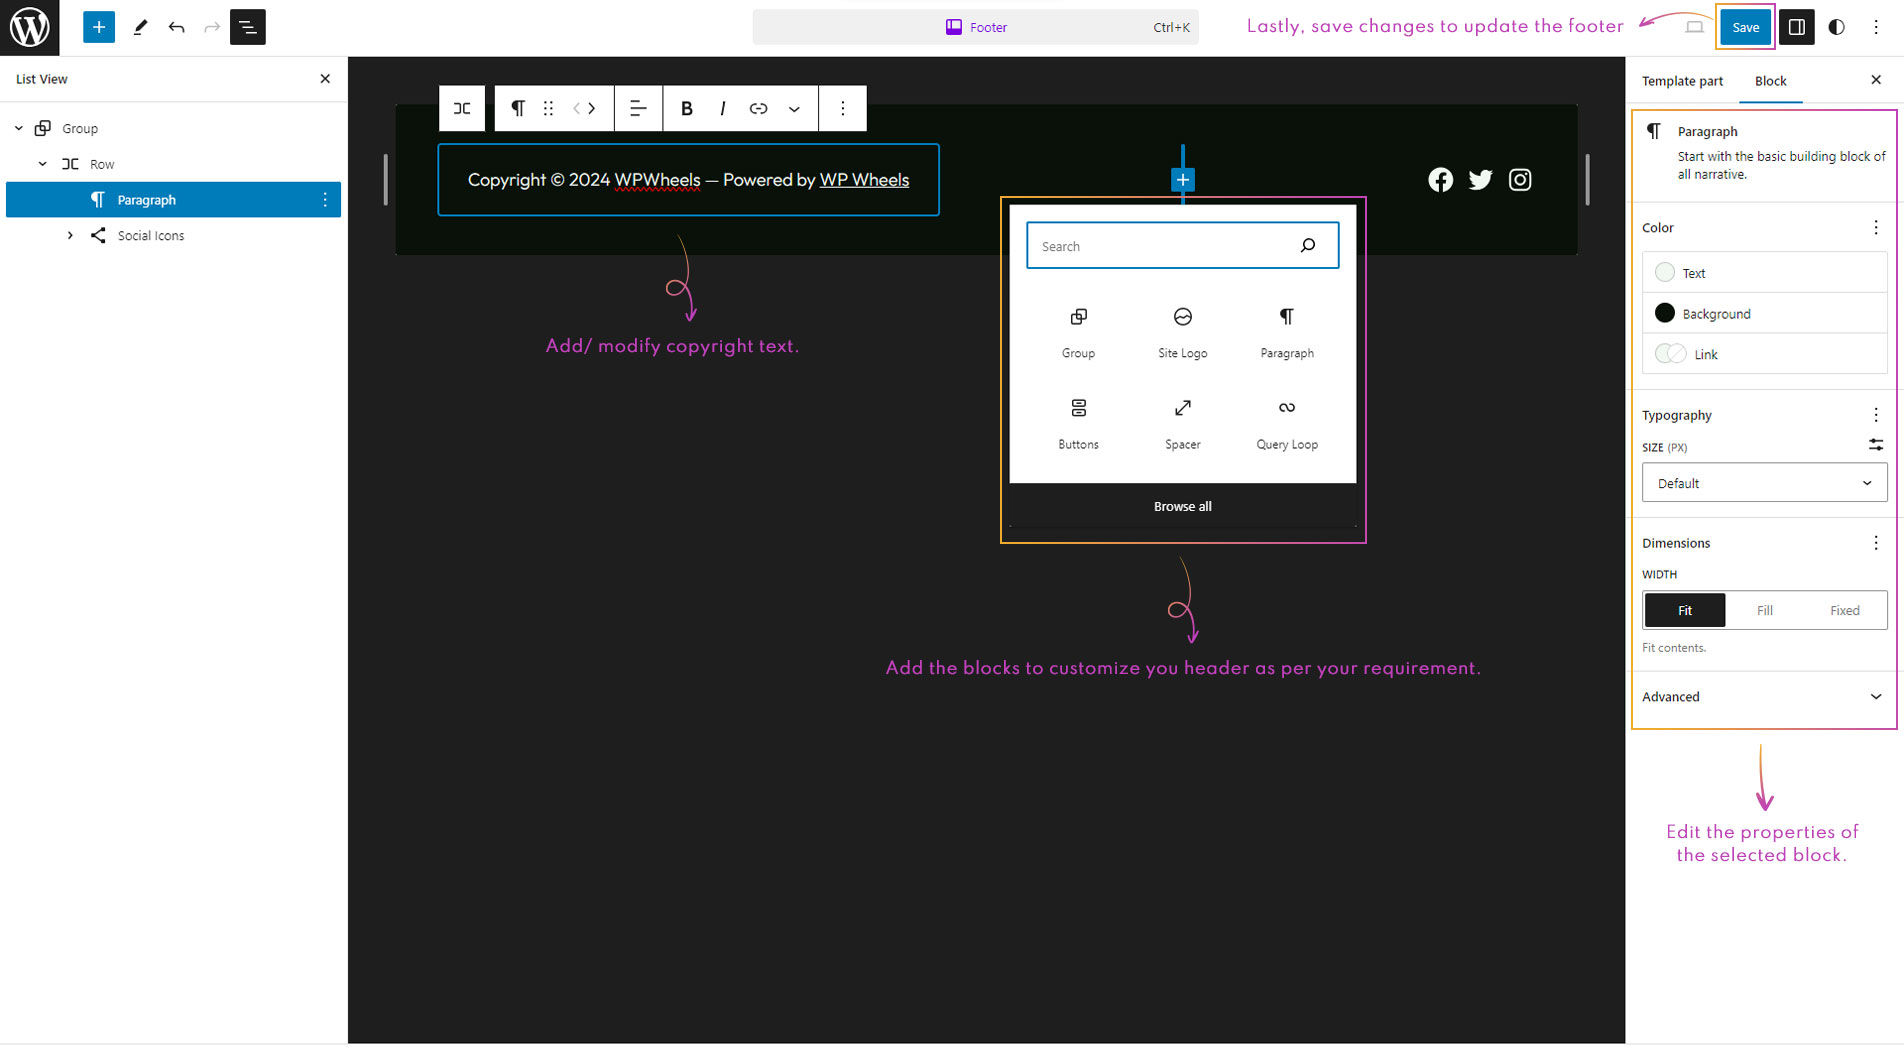Select Fill width option
The width and height of the screenshot is (1904, 1047).
coord(1764,610)
